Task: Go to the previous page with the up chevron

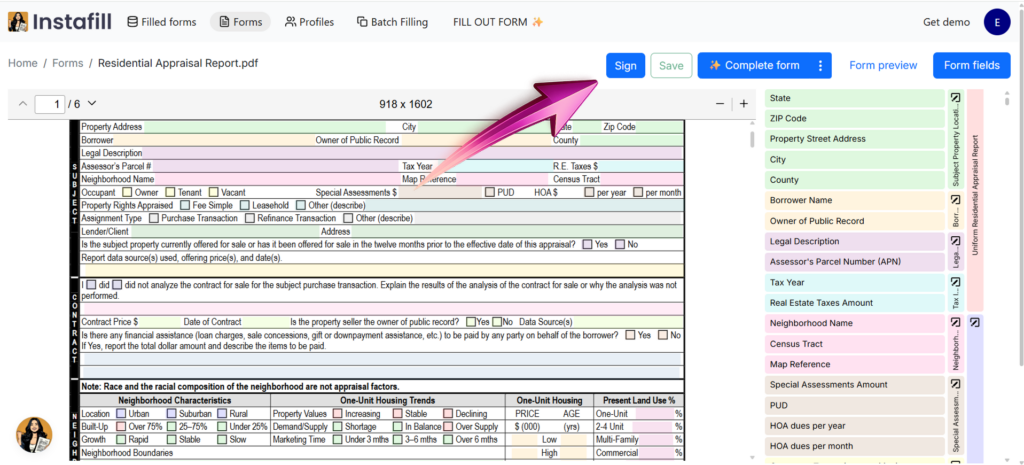Action: coord(23,103)
